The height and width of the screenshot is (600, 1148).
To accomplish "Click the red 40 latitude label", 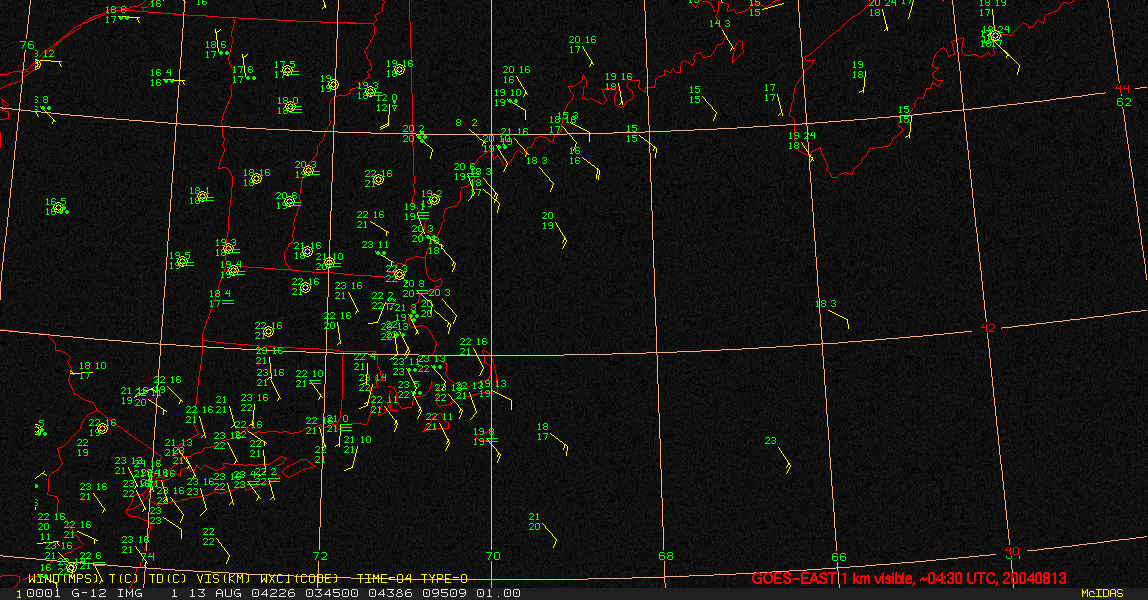I will point(1012,551).
